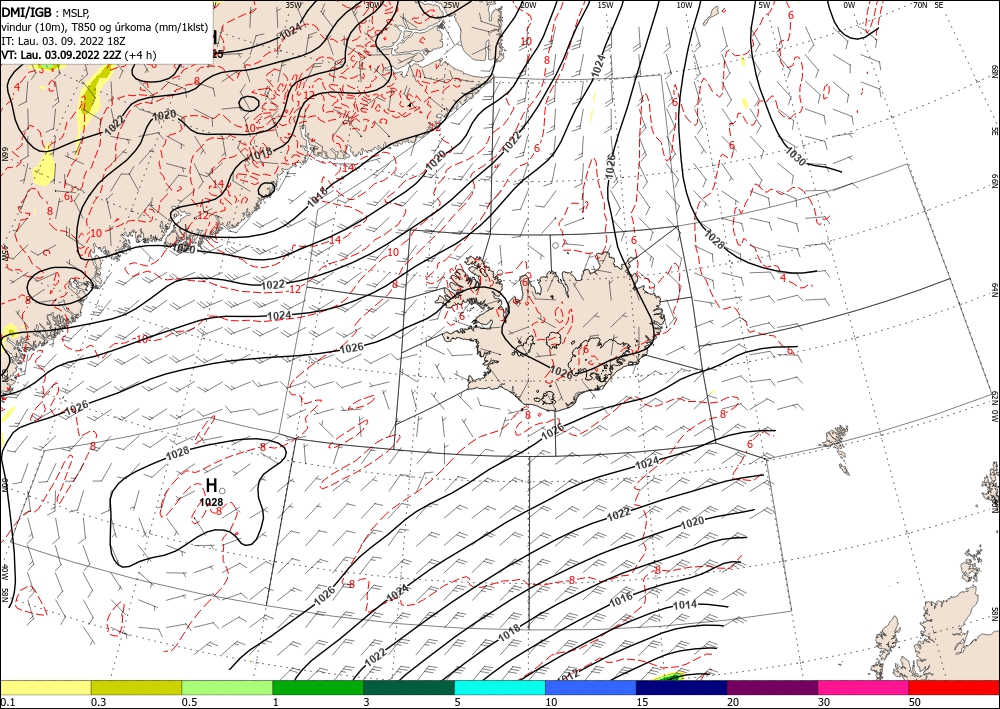Click the 'DMI/IGB : MSLP,' title text

click(x=44, y=13)
